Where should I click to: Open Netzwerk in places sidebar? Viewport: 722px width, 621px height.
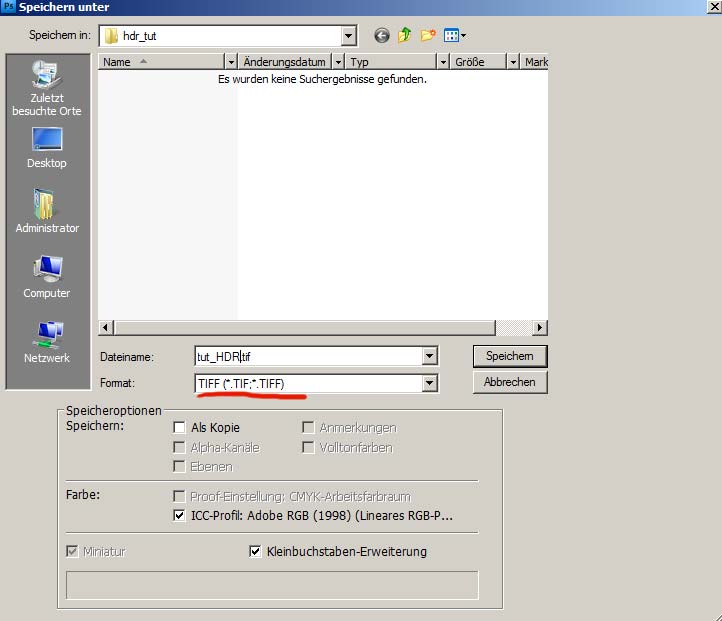coord(47,342)
